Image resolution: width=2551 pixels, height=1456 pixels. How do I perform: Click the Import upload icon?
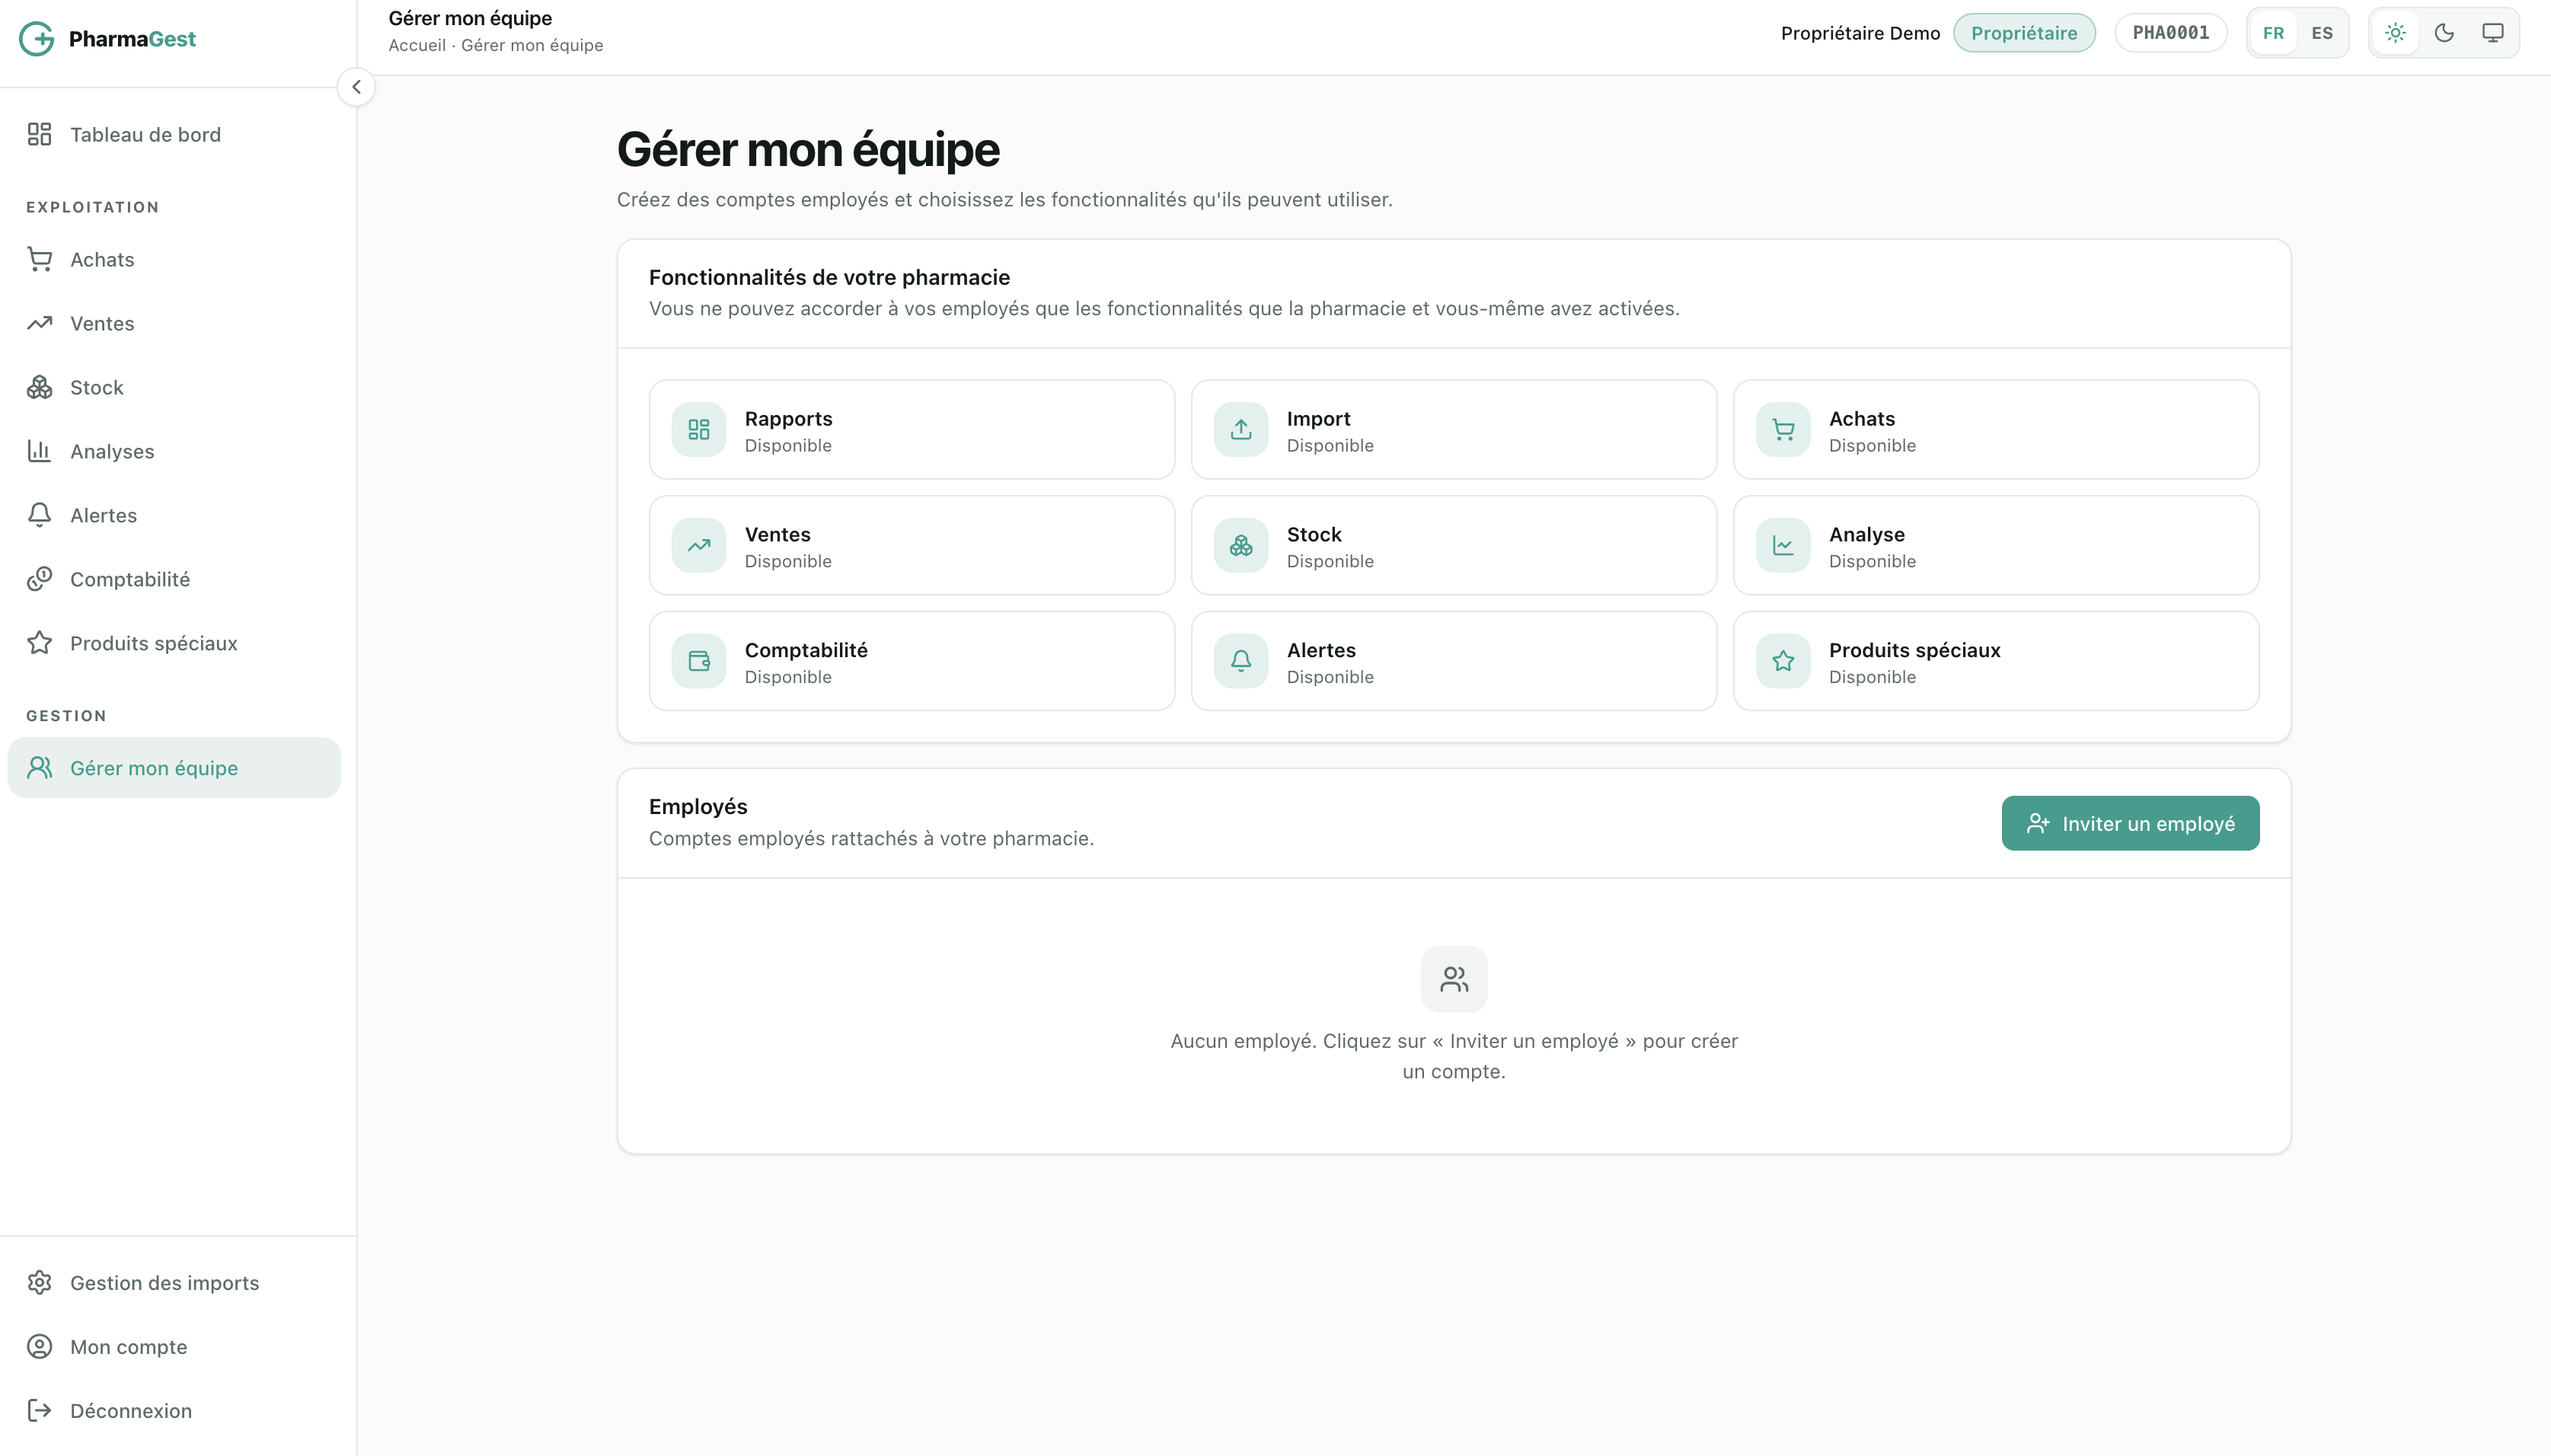pos(1241,430)
